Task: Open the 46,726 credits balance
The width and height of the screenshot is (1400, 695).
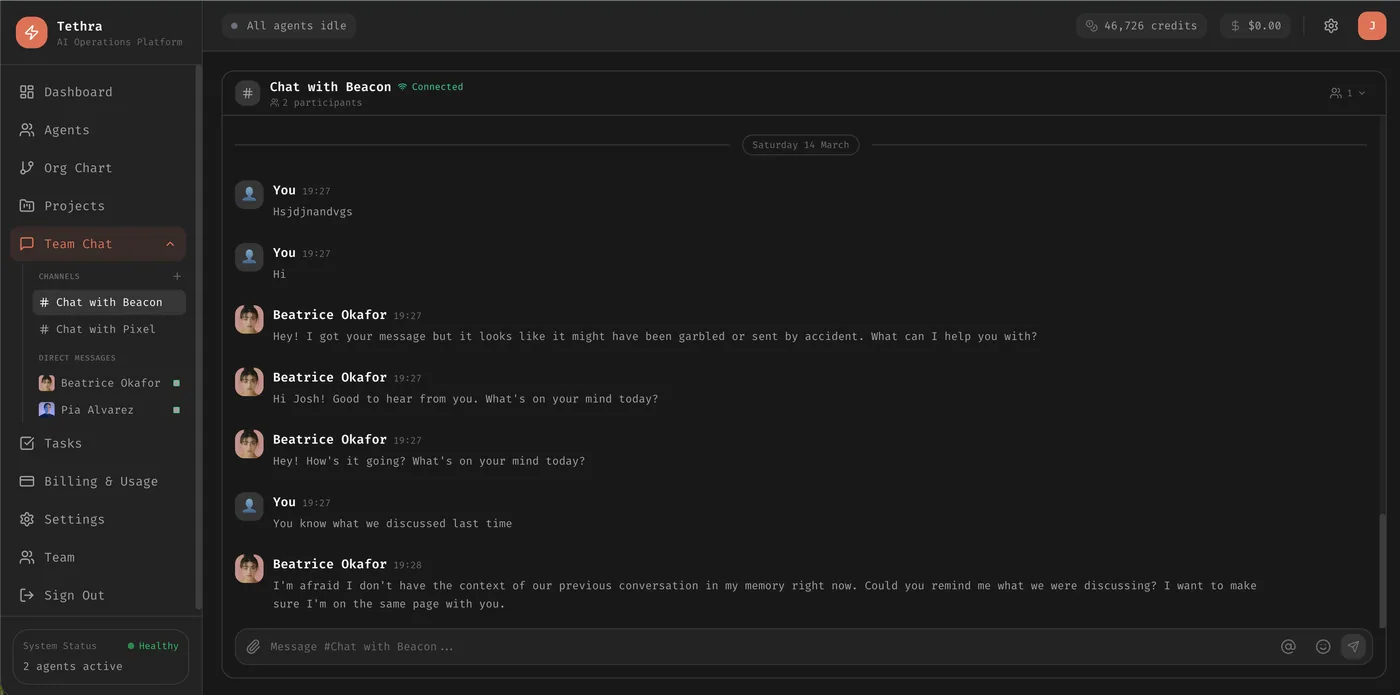Action: [x=1141, y=26]
